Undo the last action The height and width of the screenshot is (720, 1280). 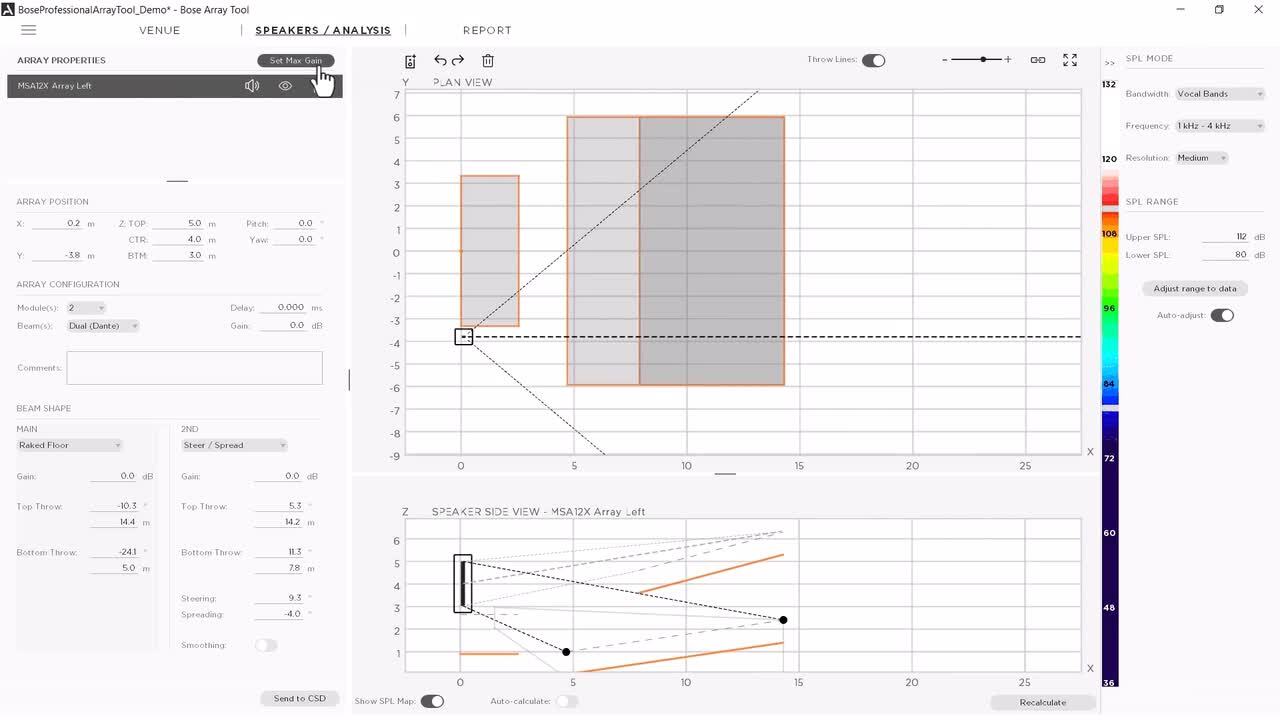(x=440, y=60)
